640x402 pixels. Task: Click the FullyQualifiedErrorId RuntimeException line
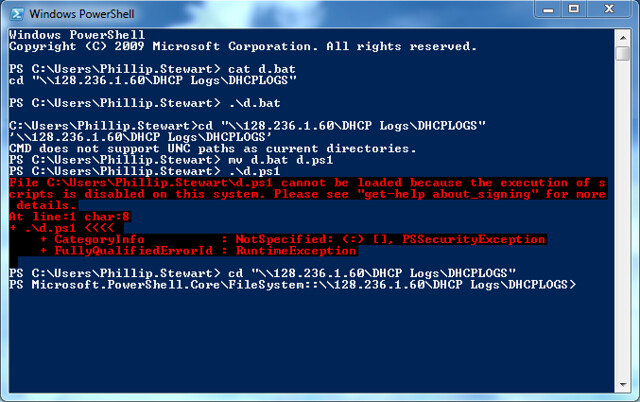198,251
